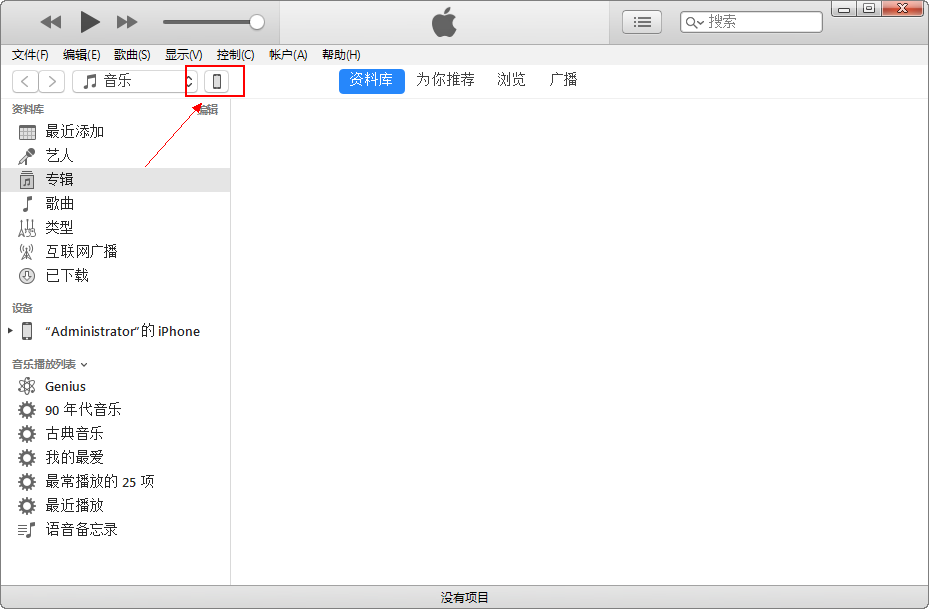
Task: Click the gear icon for 古典音乐
Action: pyautogui.click(x=27, y=434)
